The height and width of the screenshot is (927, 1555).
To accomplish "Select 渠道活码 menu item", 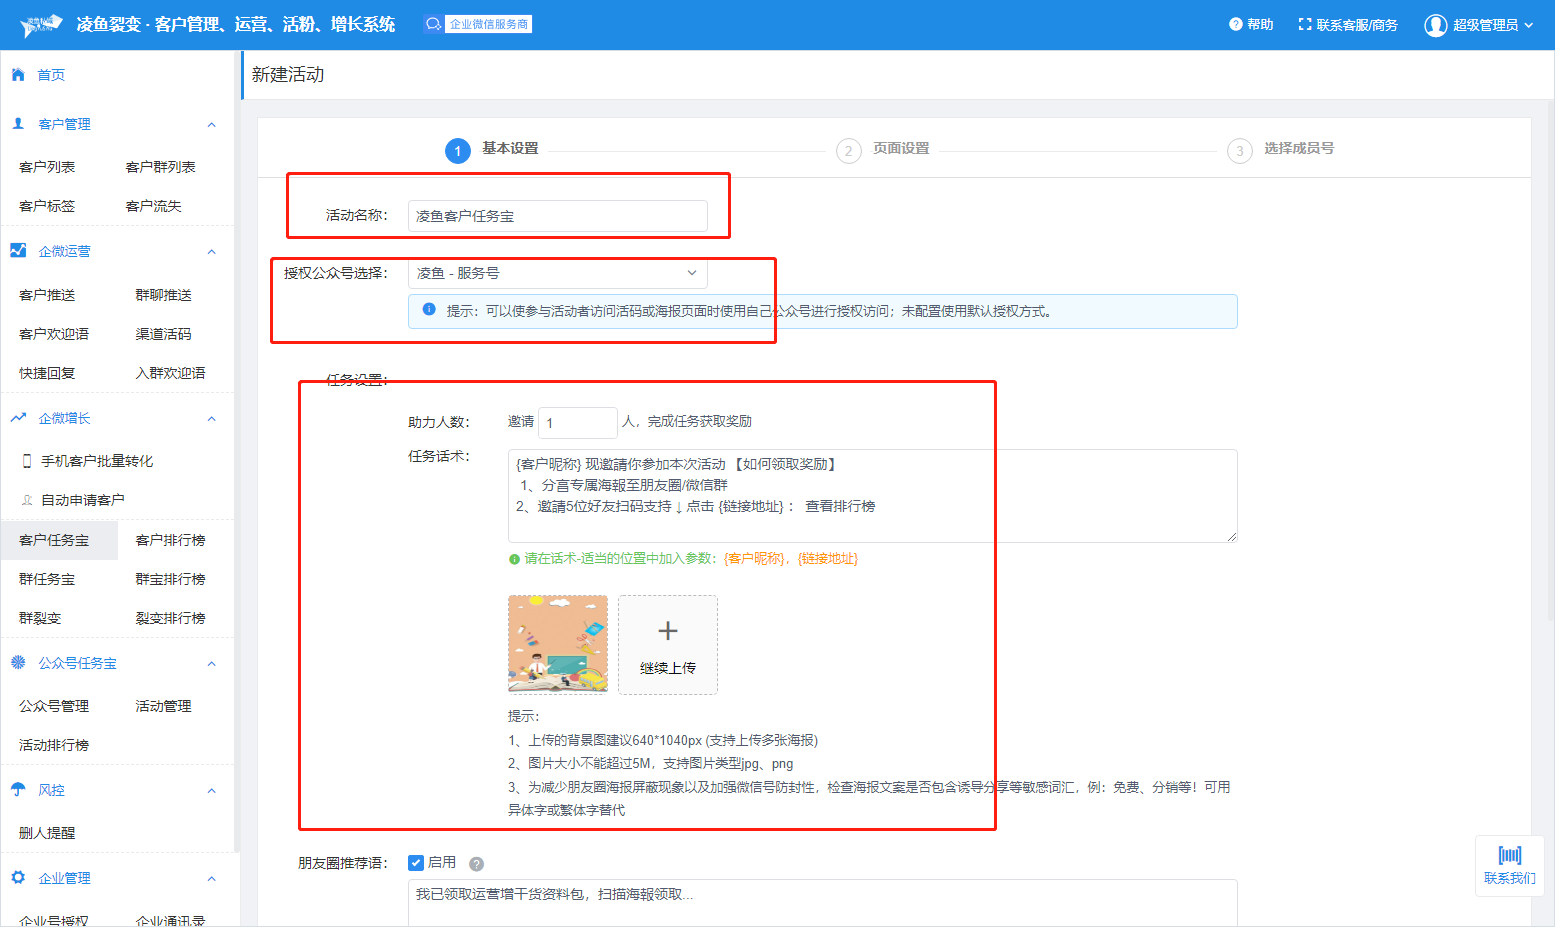I will 163,334.
